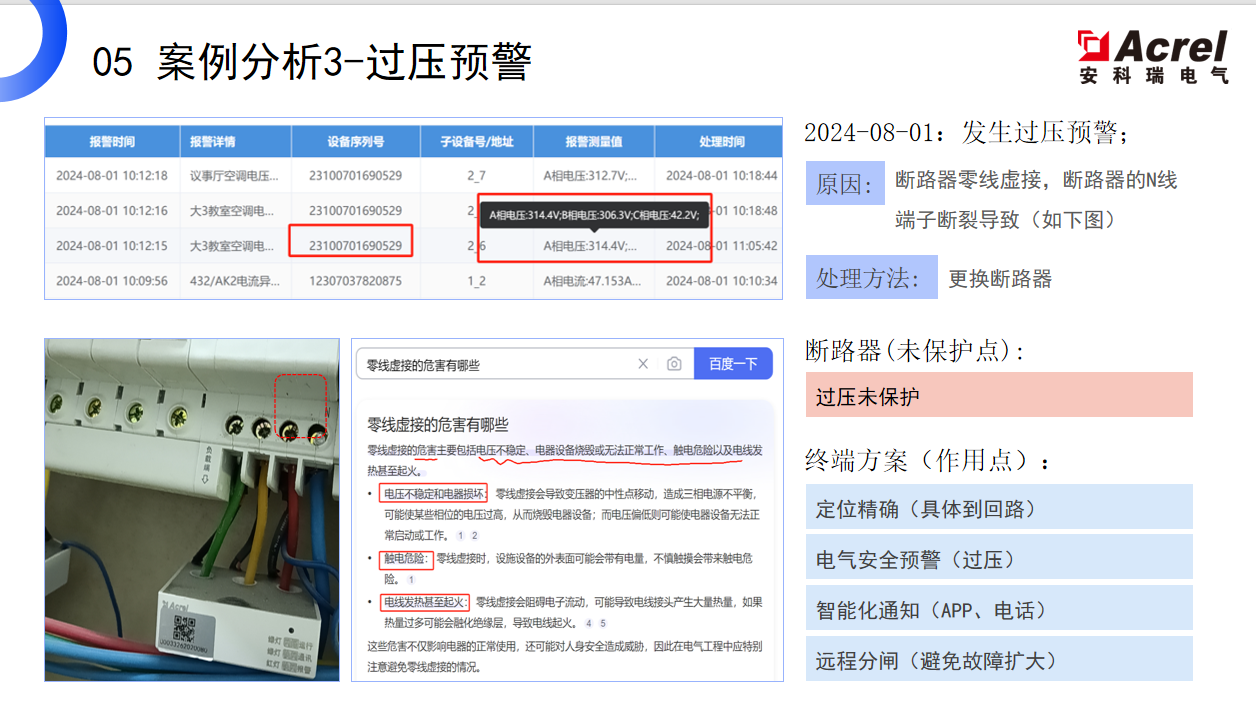1256x712 pixels.
Task: Click the 零线虚接的危害有哪些 result heading
Action: click(x=438, y=425)
